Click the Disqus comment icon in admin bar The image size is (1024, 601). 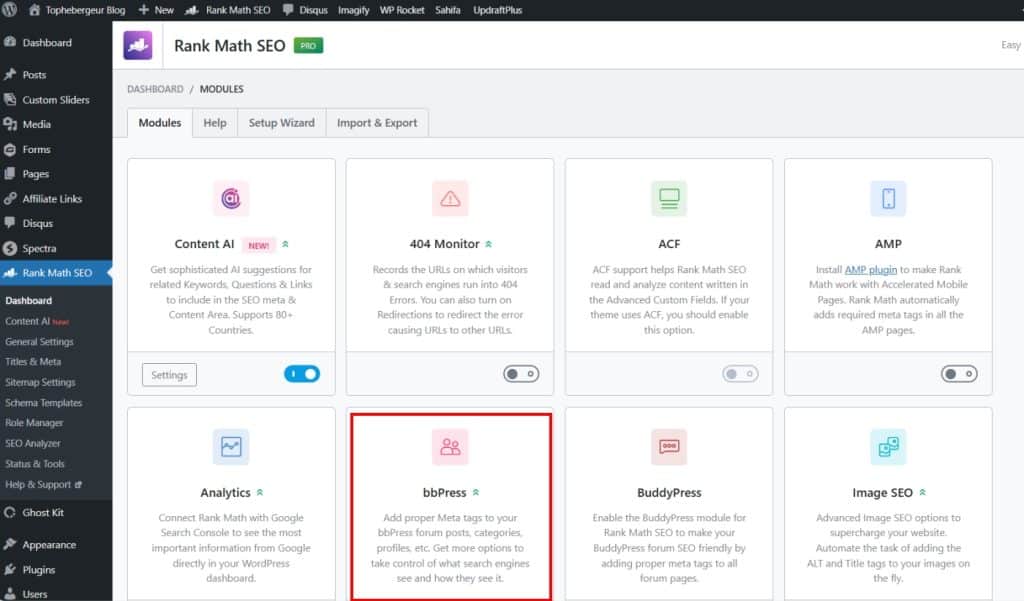288,10
